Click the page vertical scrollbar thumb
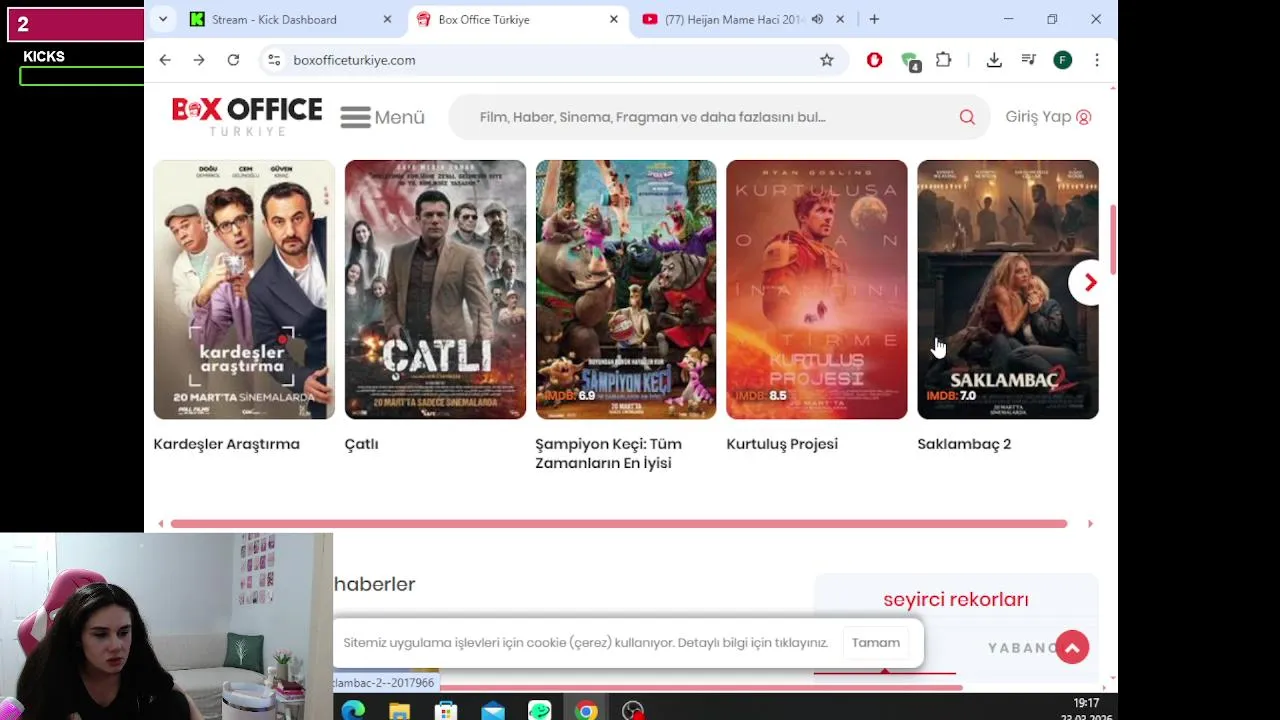The image size is (1280, 720). point(1113,241)
